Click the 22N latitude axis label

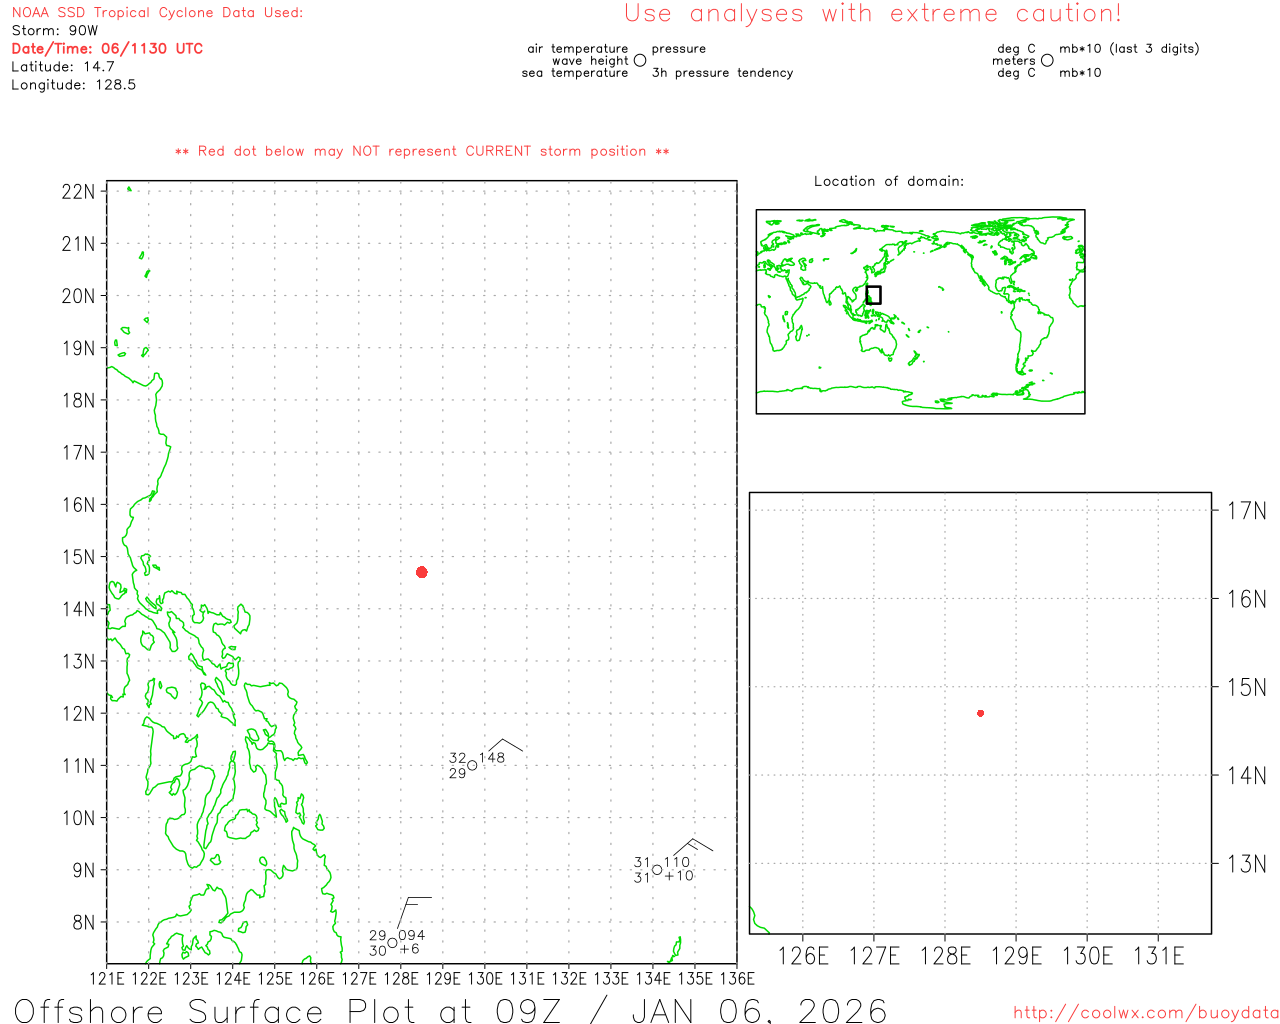click(78, 191)
